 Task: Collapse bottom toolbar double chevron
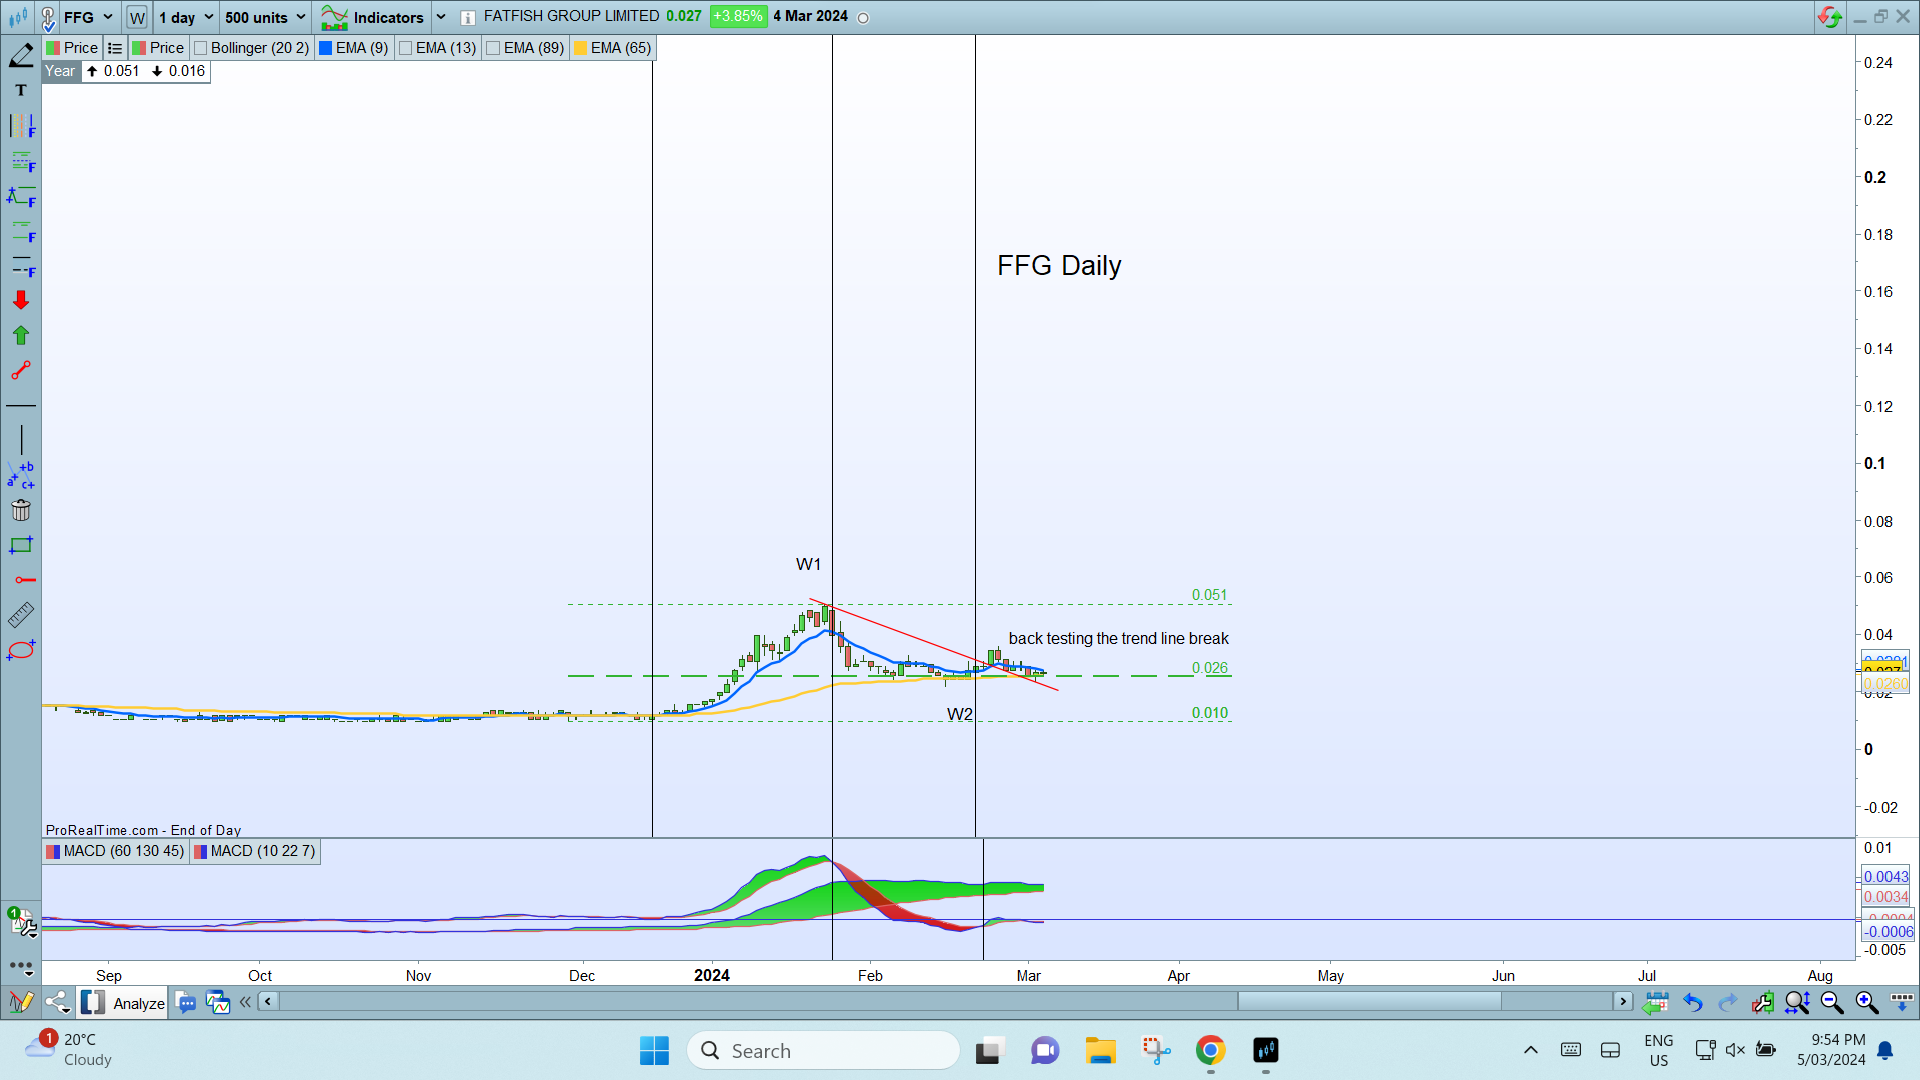(245, 1002)
